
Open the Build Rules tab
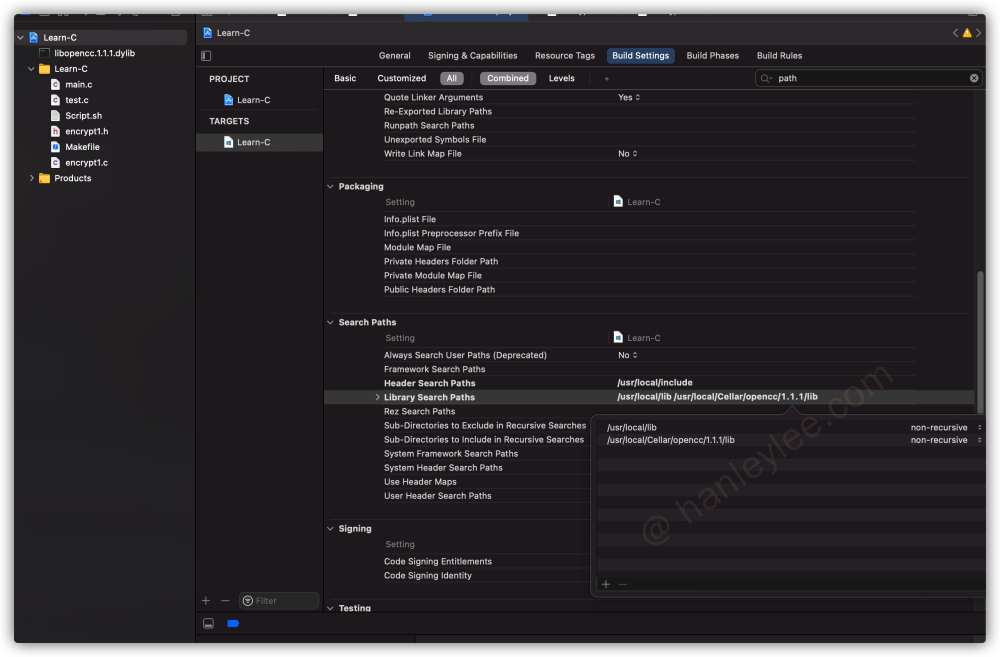[x=779, y=56]
